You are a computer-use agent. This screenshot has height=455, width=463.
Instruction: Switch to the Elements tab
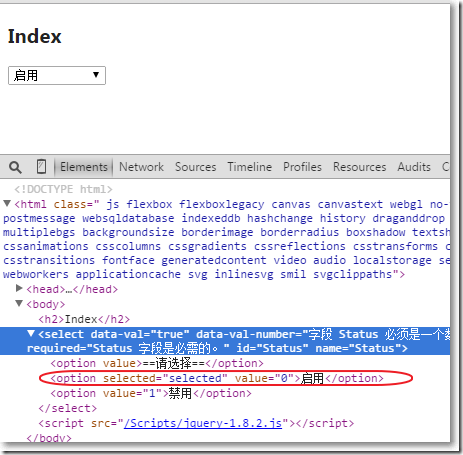pyautogui.click(x=84, y=167)
